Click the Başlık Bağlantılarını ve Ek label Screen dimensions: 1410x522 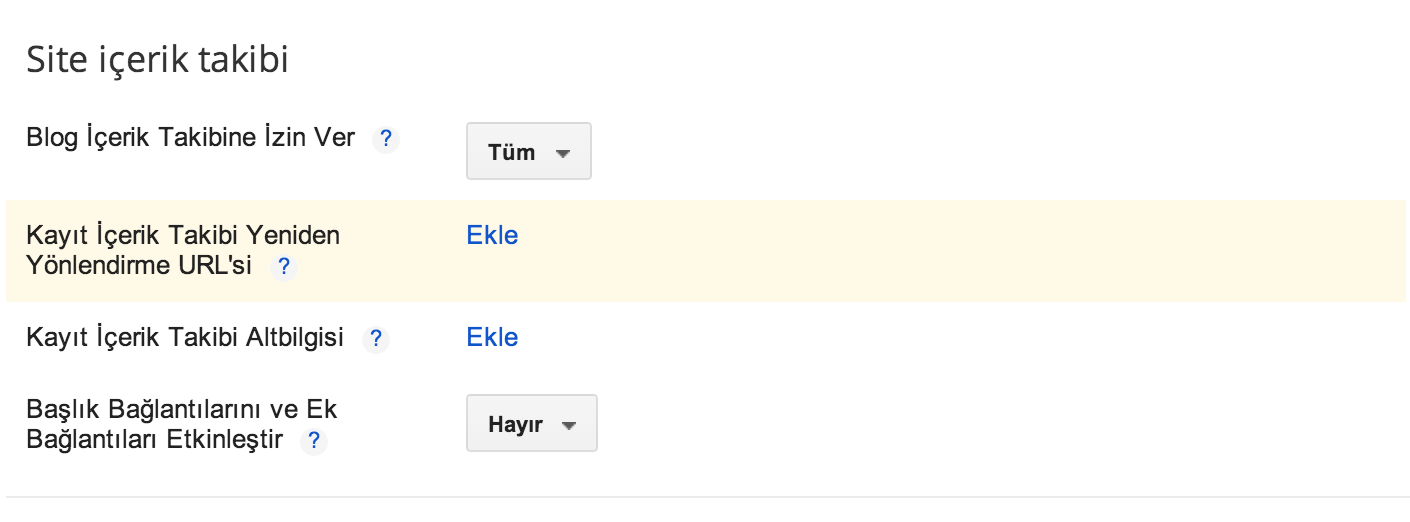tap(189, 409)
